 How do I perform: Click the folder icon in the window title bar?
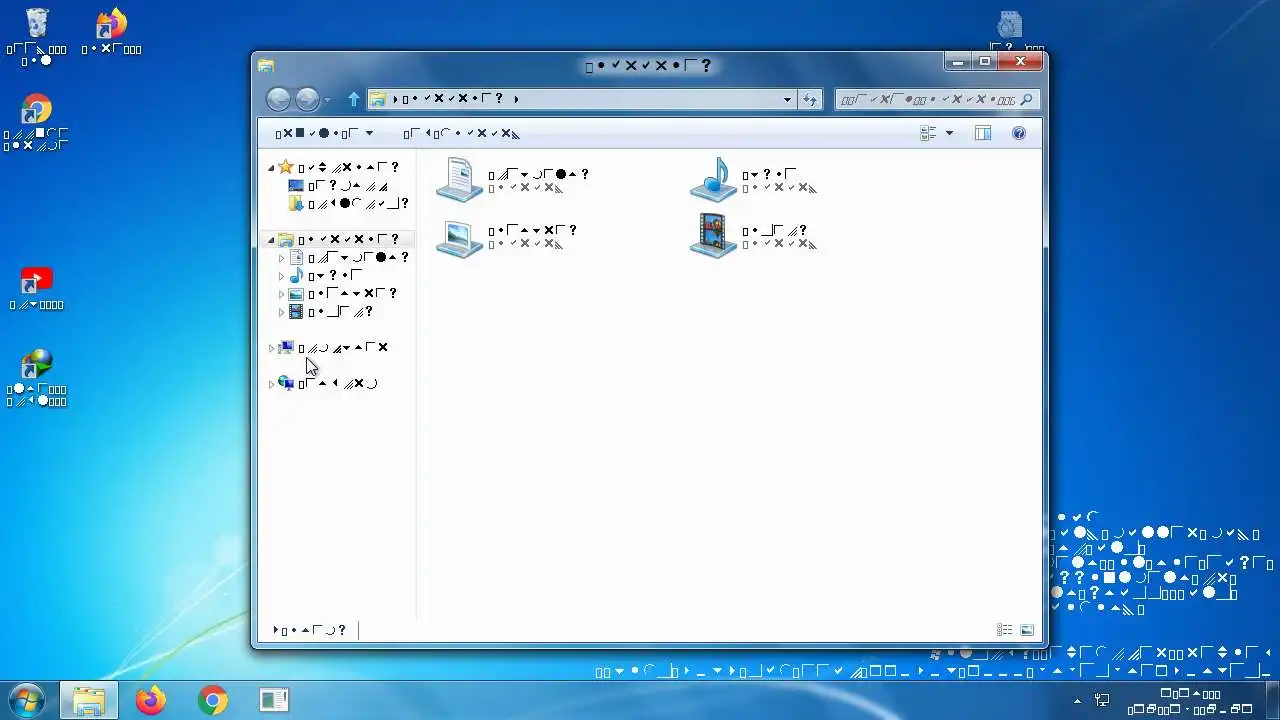click(x=266, y=66)
